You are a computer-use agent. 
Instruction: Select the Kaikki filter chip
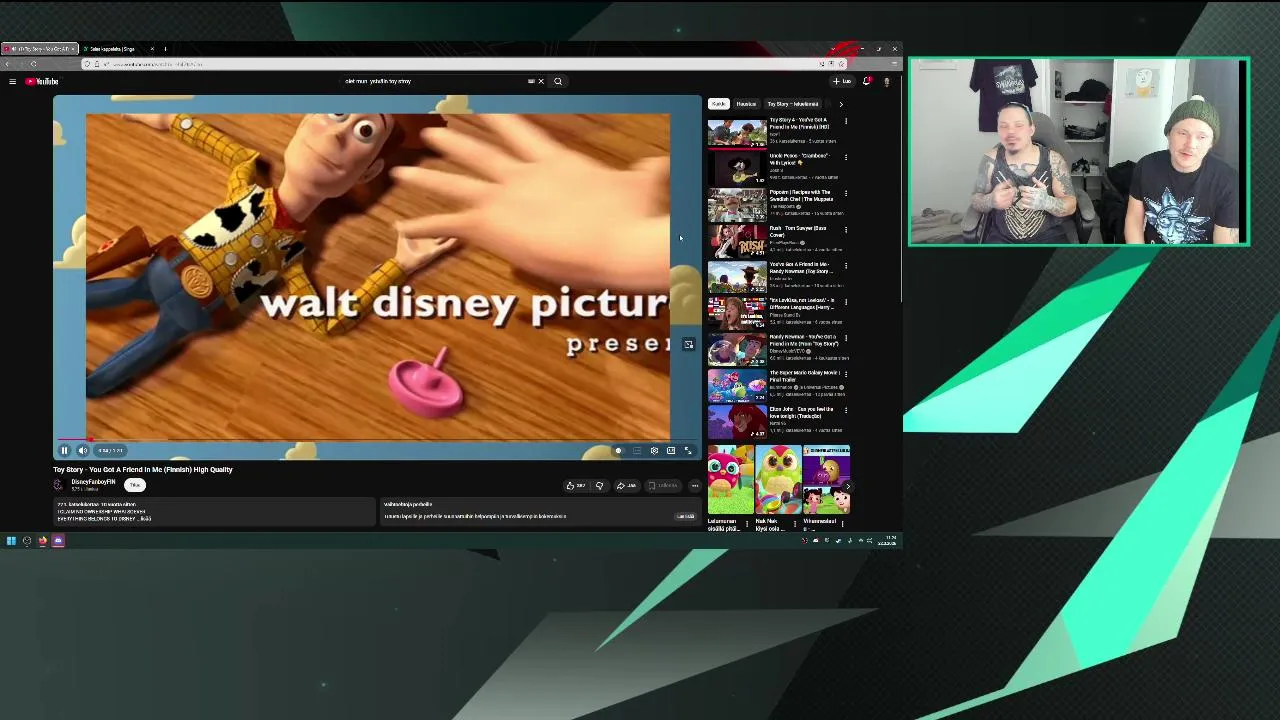tap(718, 104)
